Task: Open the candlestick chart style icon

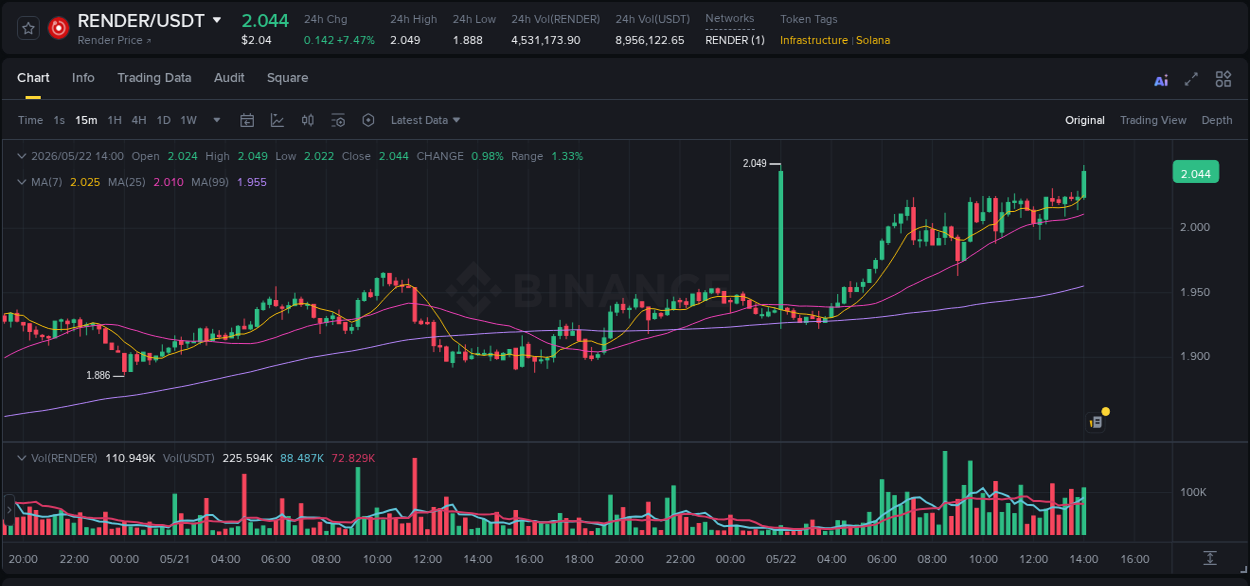Action: click(308, 120)
